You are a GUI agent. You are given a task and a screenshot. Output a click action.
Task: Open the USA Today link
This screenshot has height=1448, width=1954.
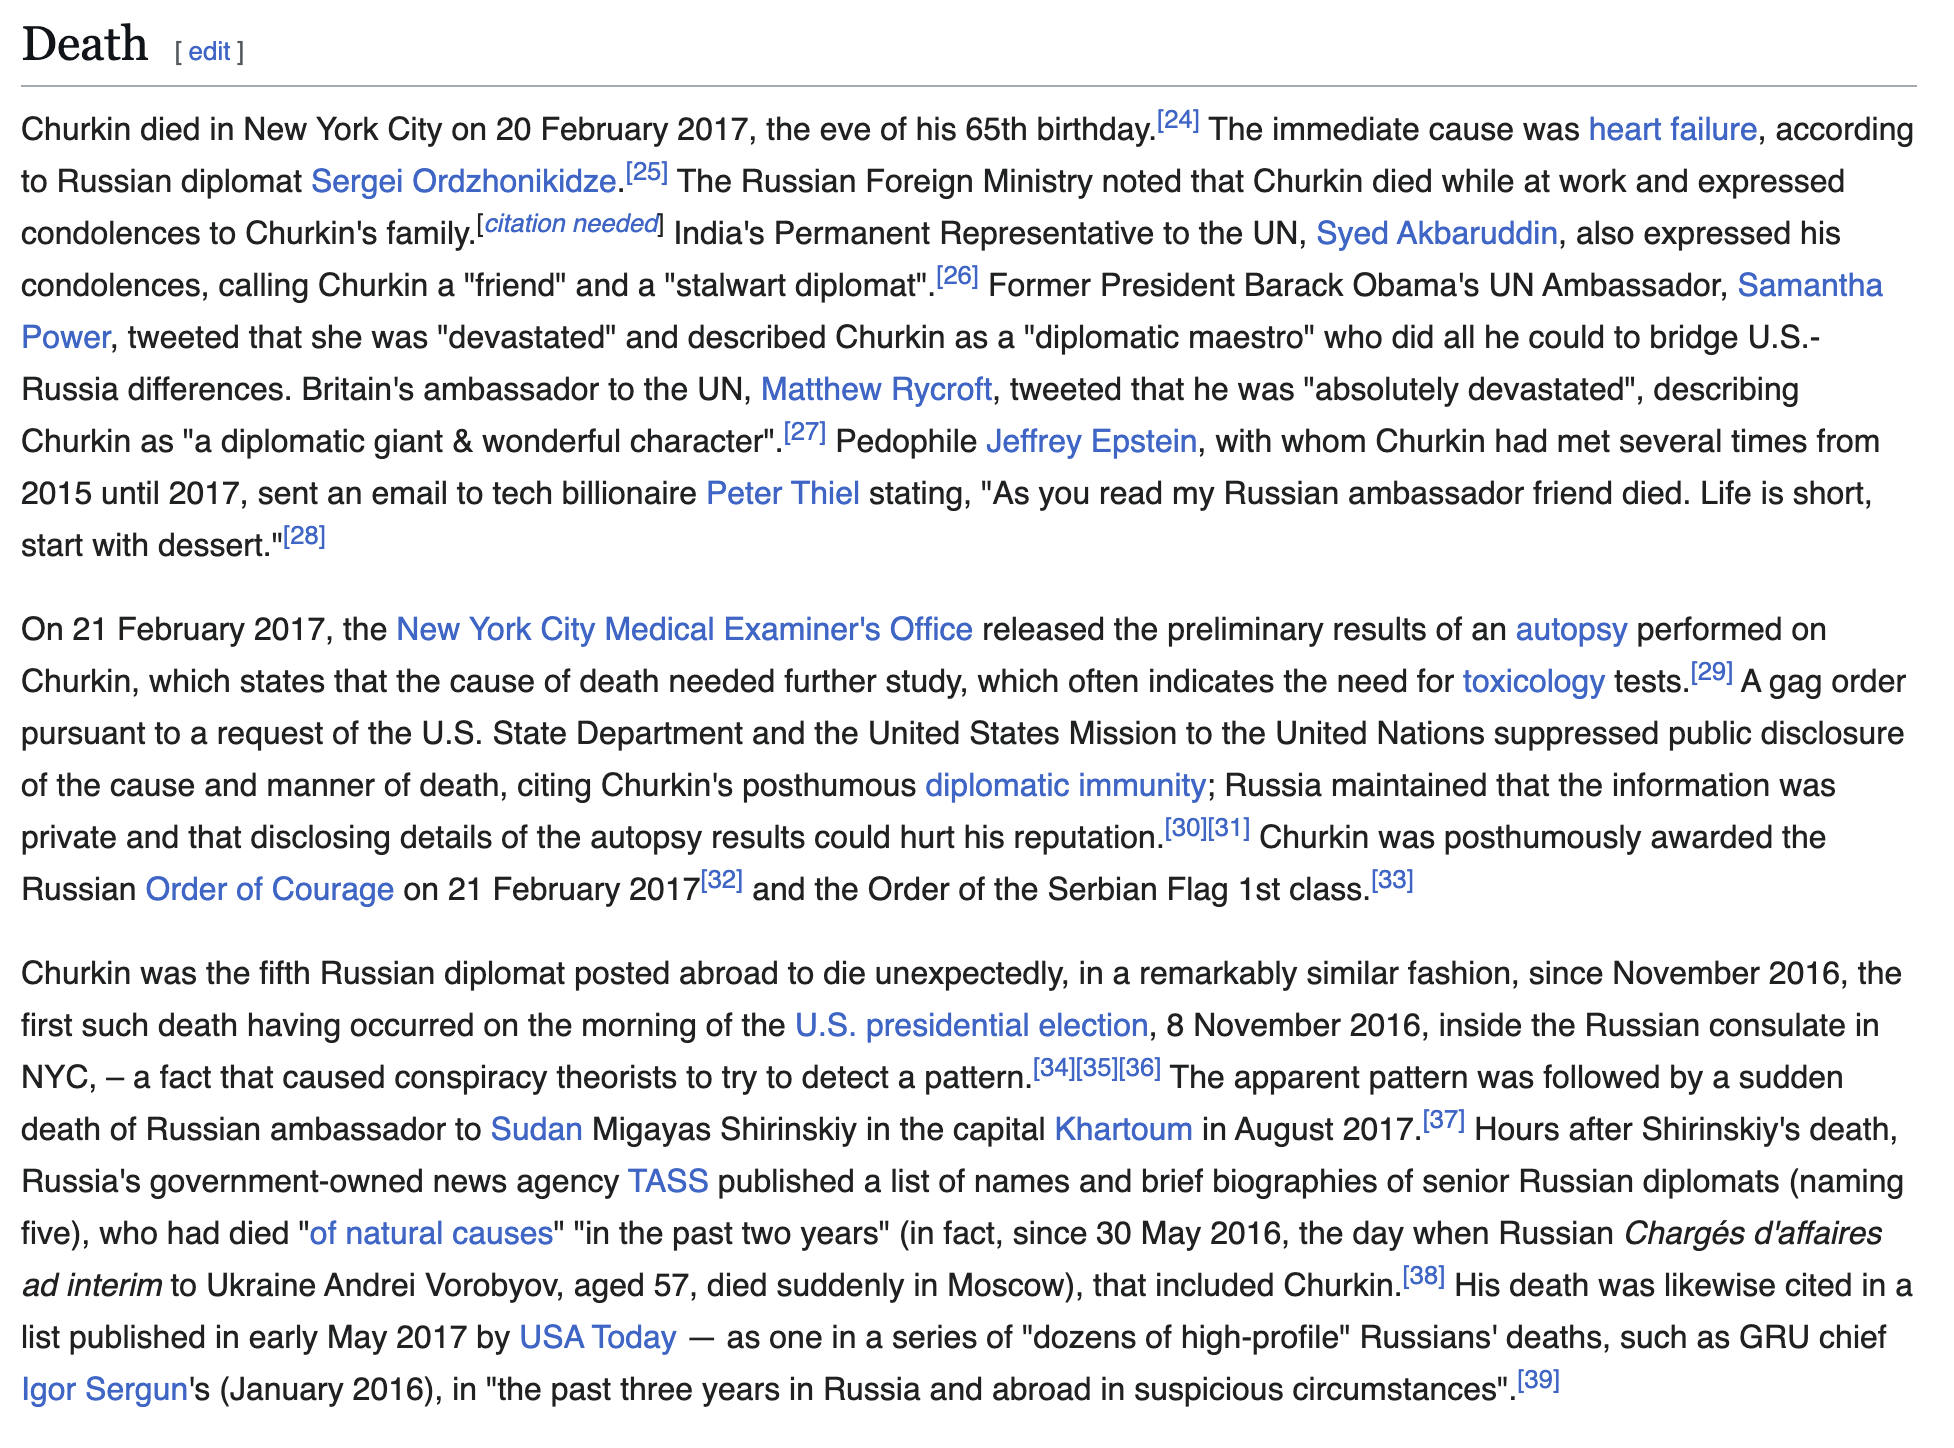point(597,1338)
